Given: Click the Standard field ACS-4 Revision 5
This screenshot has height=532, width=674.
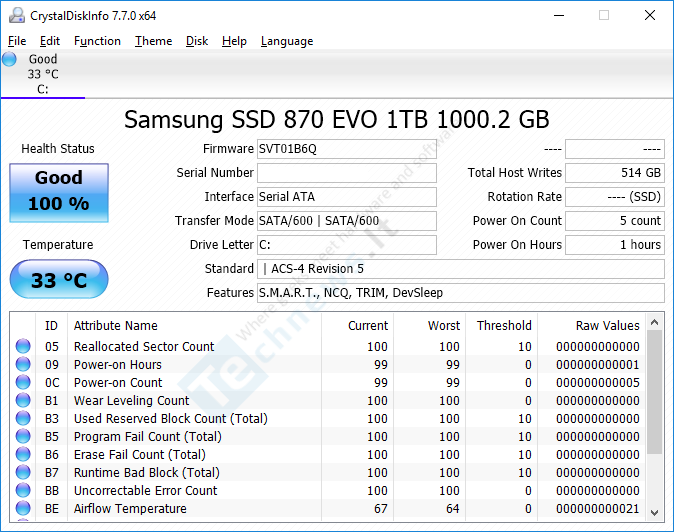Looking at the screenshot, I should [x=461, y=269].
